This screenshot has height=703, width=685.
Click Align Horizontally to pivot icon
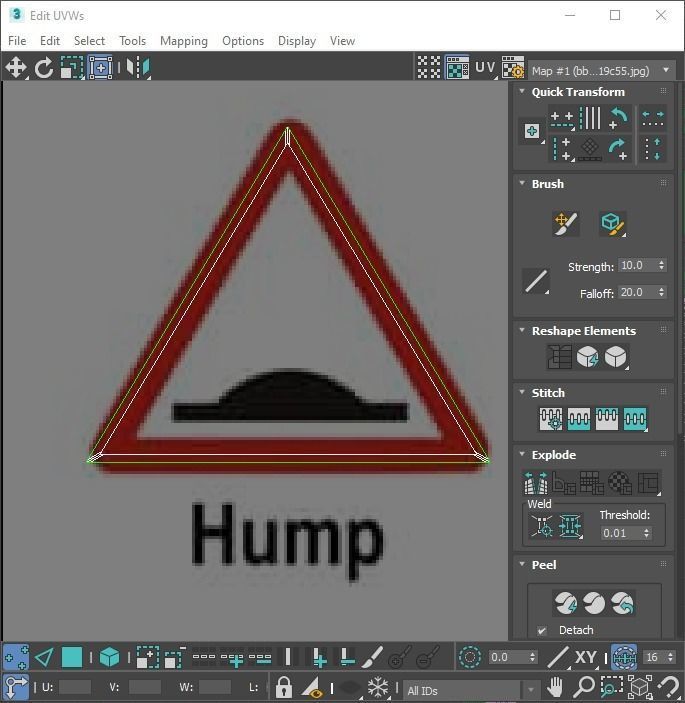tap(562, 119)
